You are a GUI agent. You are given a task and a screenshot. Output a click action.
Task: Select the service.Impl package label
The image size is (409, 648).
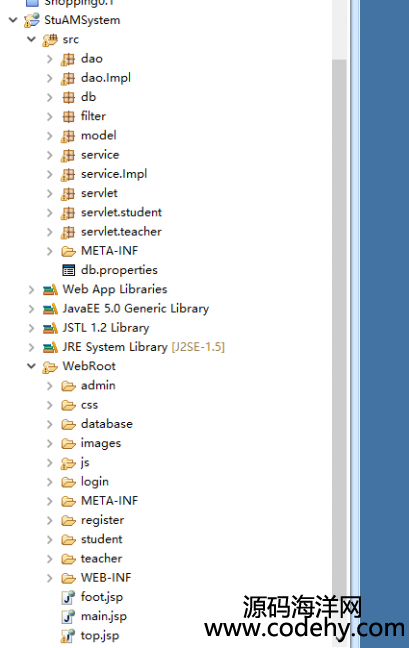click(x=114, y=174)
